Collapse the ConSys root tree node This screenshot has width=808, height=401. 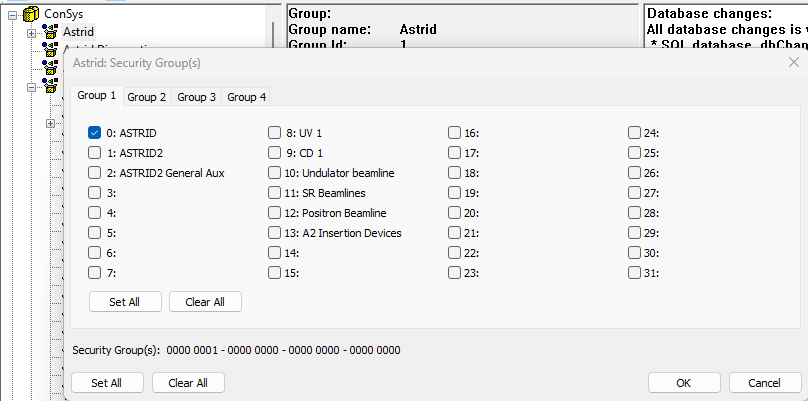tap(12, 14)
